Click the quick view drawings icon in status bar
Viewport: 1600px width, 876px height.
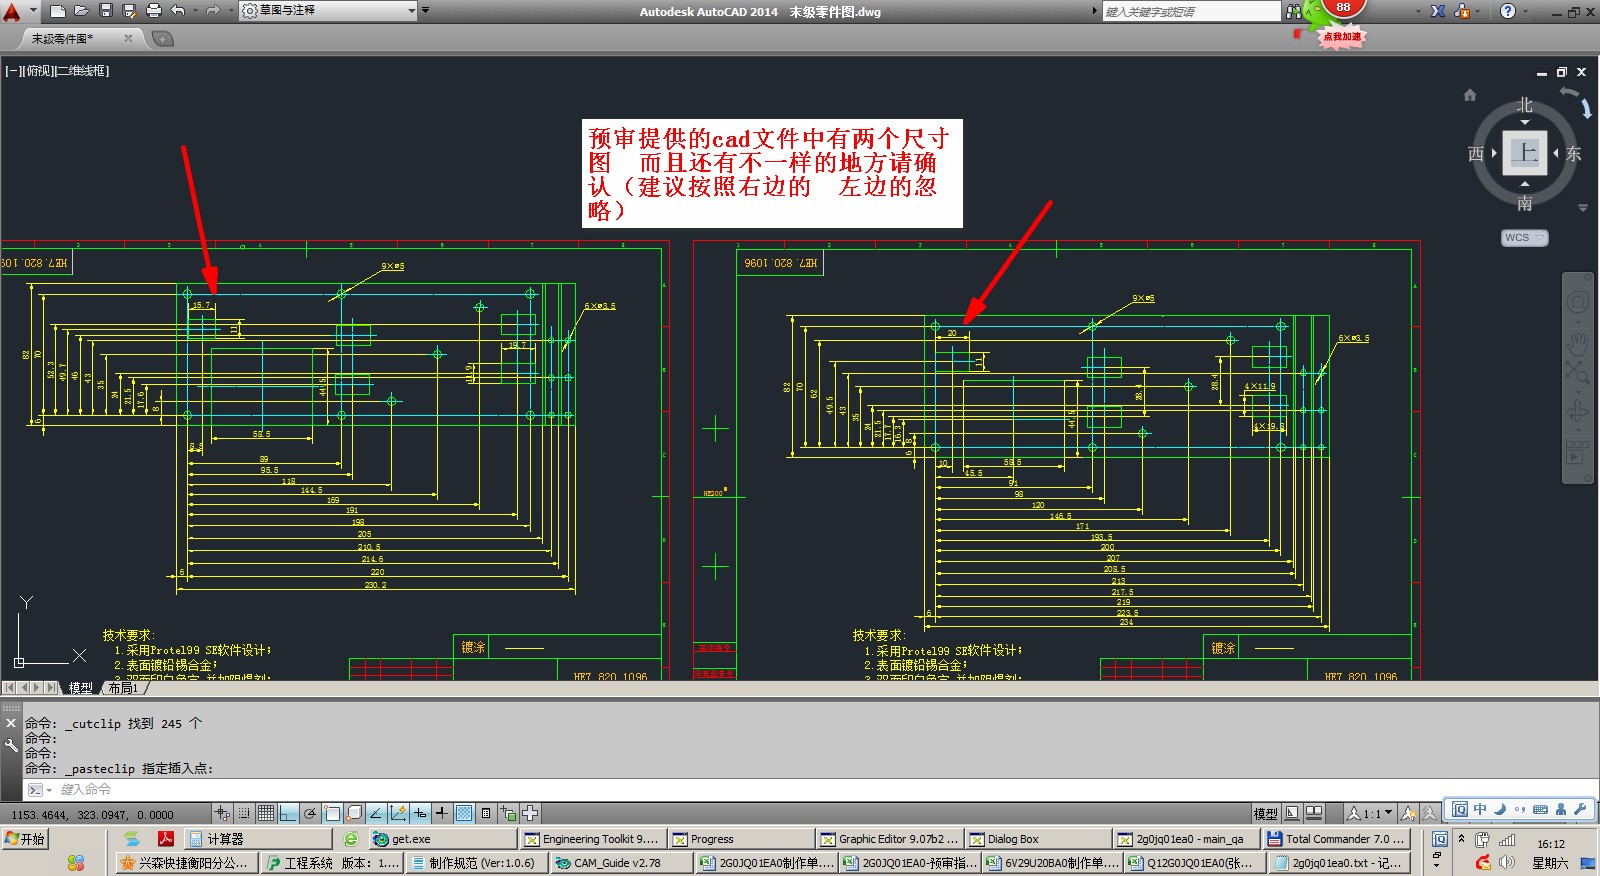pos(1314,814)
